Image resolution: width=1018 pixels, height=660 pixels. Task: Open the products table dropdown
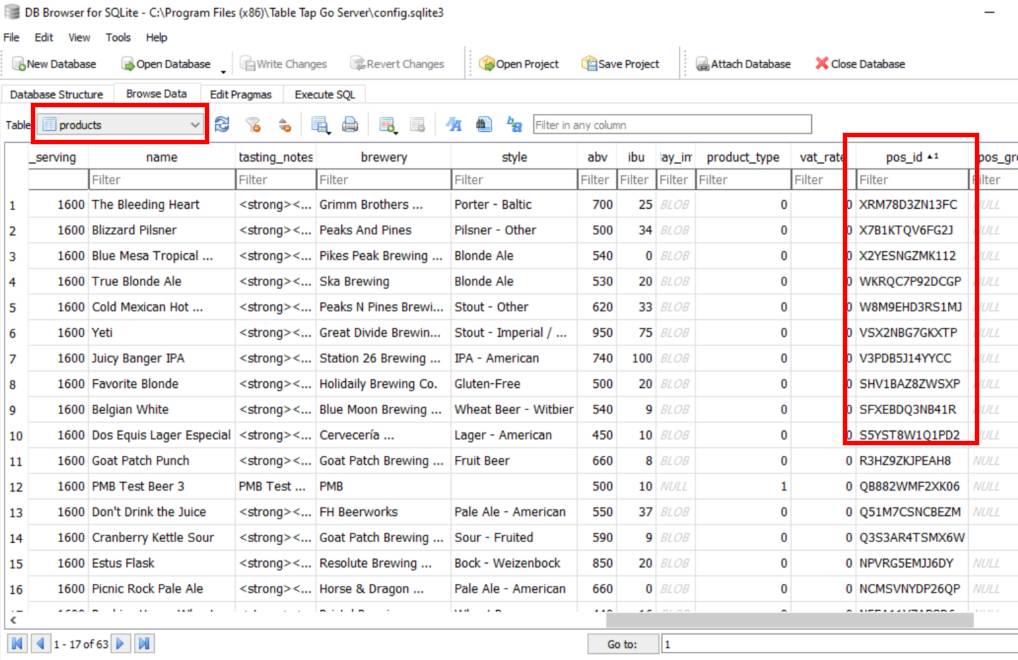[x=121, y=125]
